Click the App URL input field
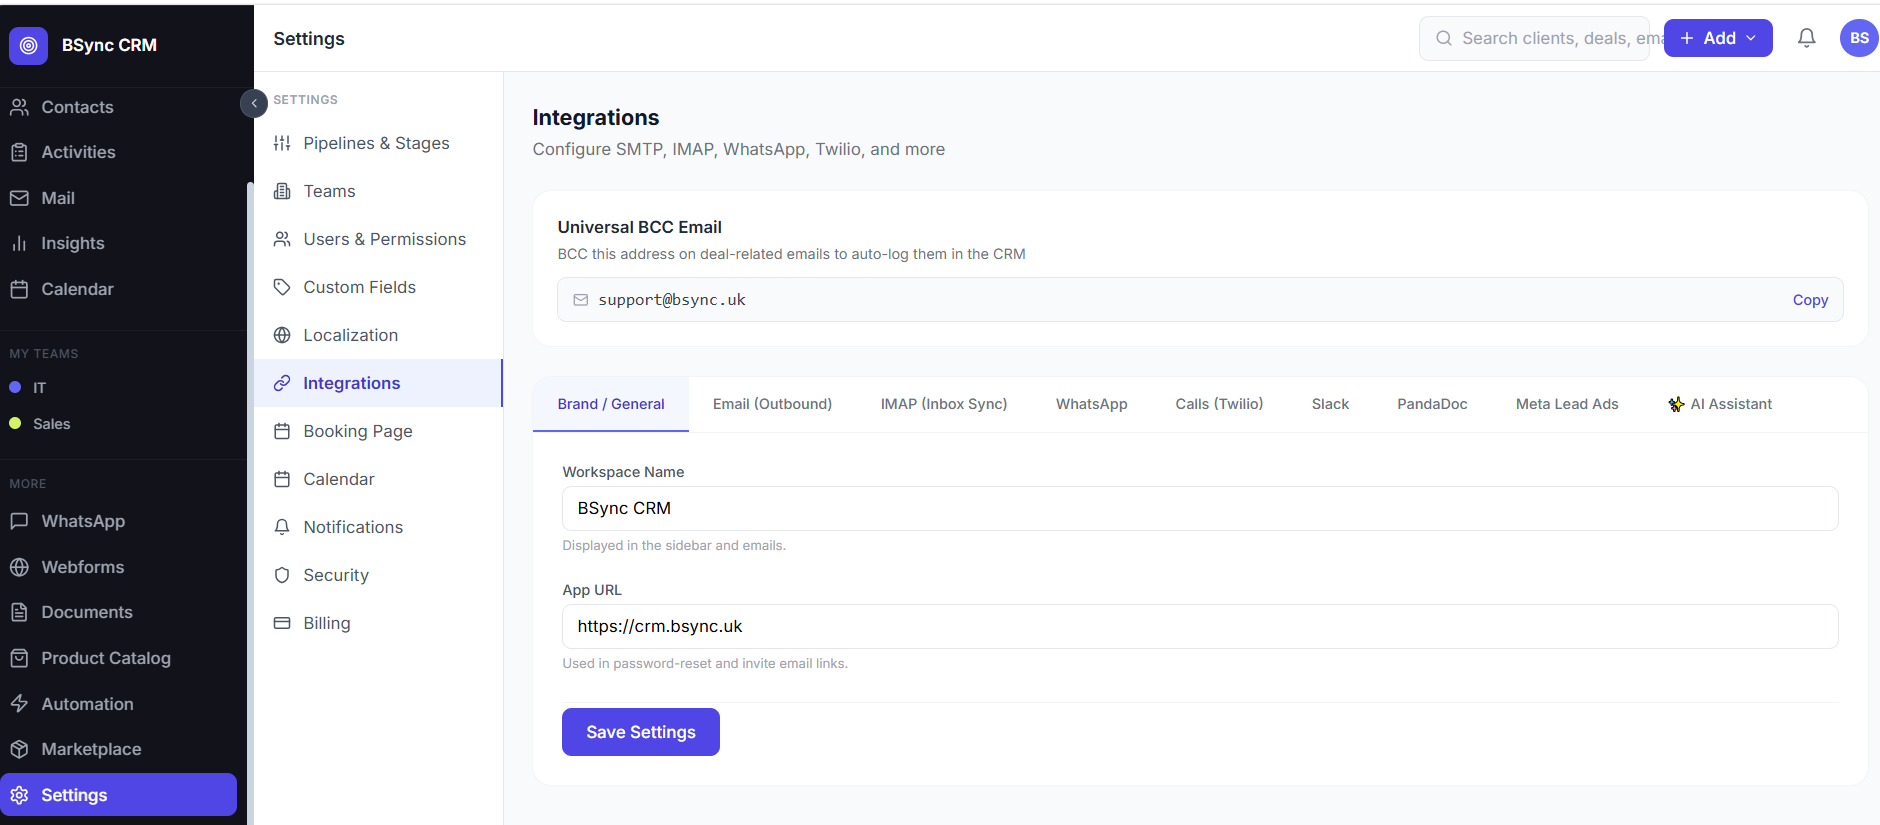Screen dimensions: 1880x825 click(1200, 626)
